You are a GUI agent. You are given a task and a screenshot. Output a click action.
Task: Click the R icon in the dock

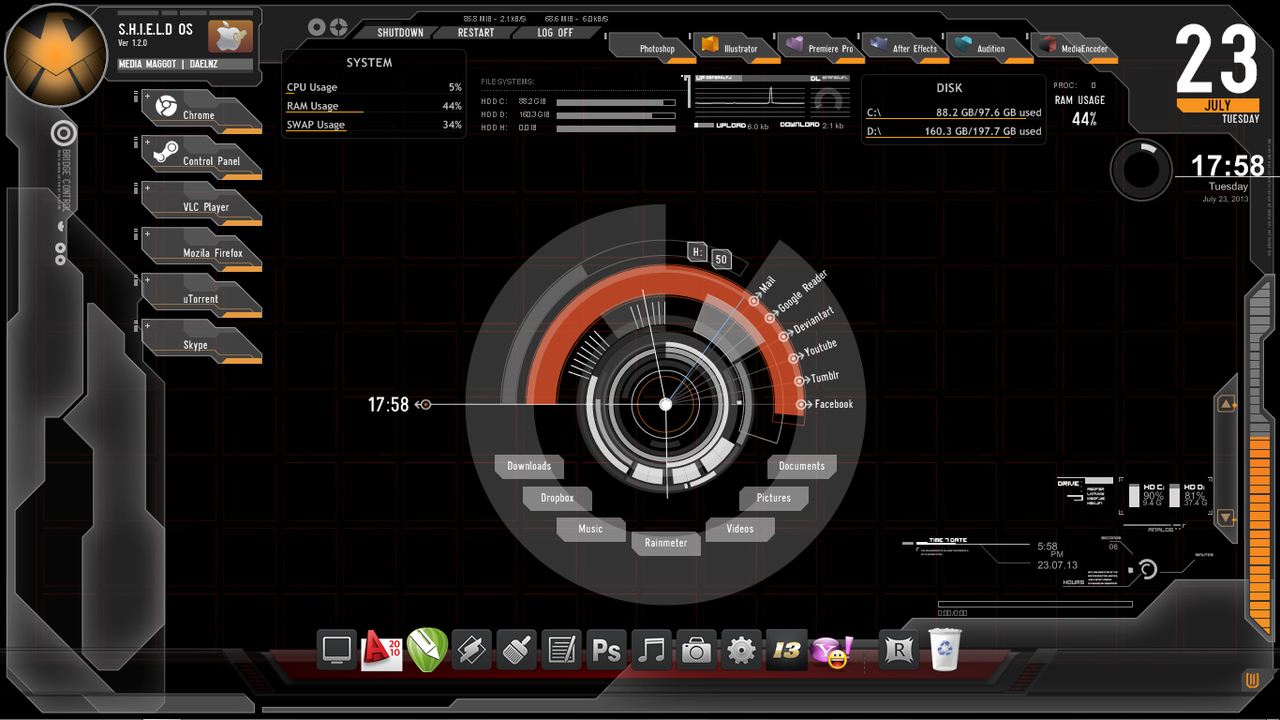point(899,650)
